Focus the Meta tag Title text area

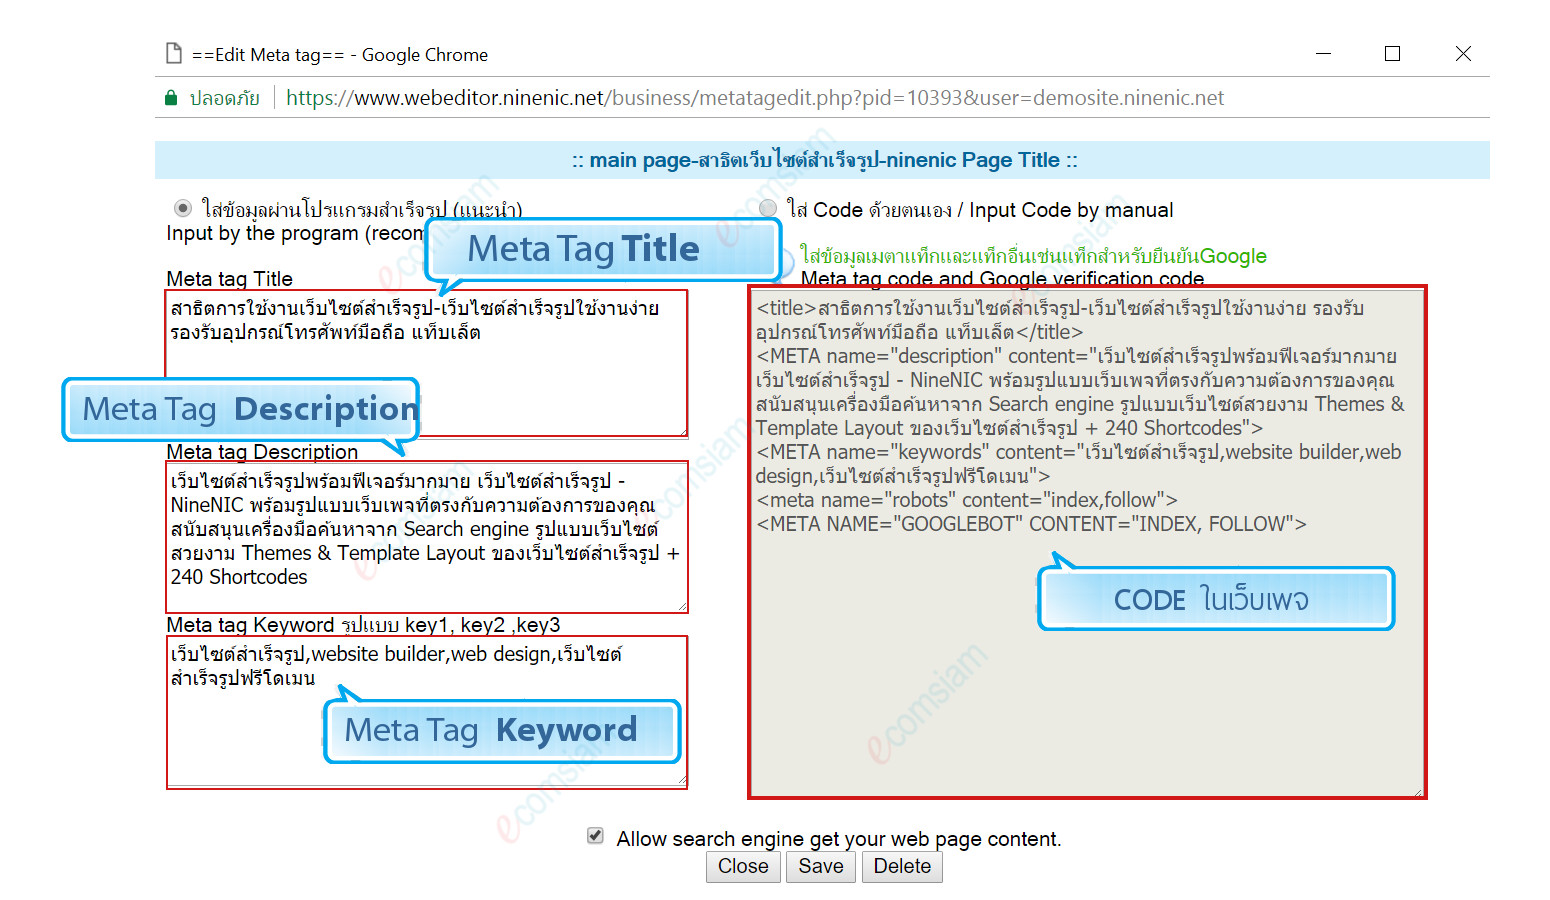point(427,364)
